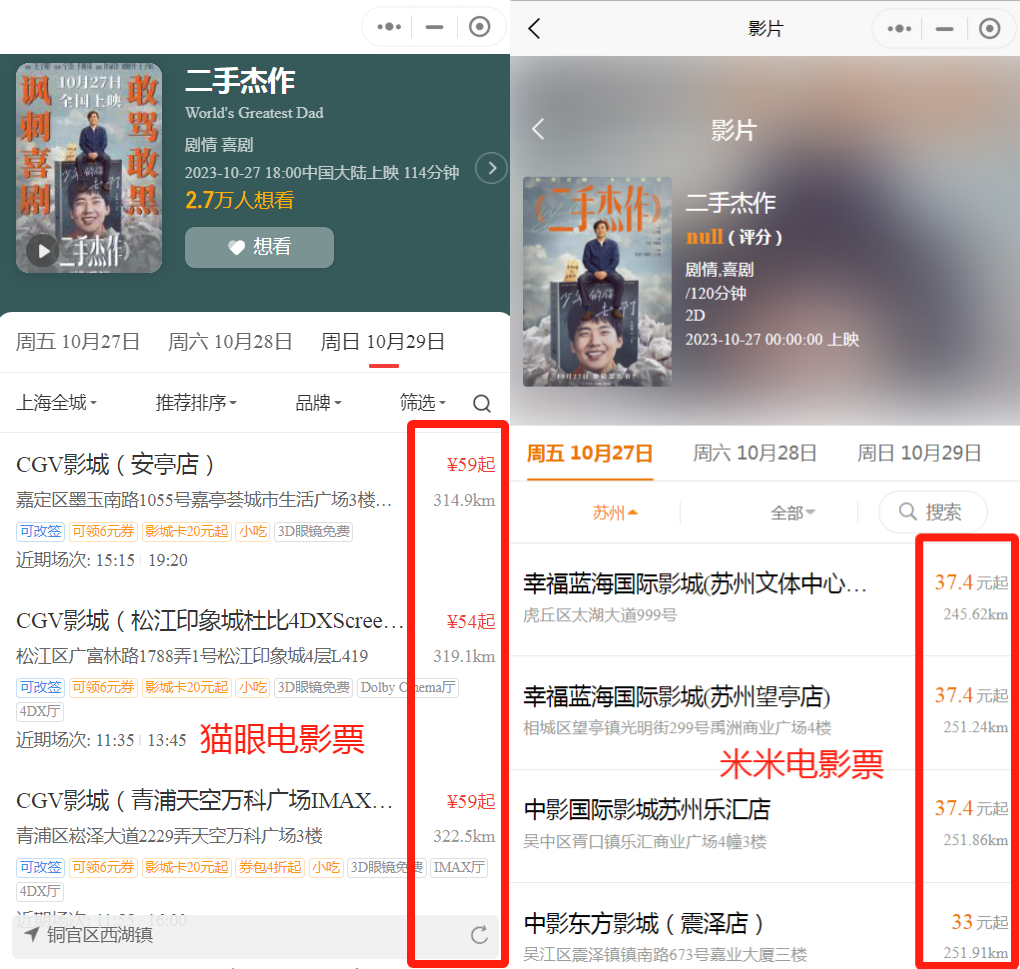
Task: Click 33元起 price for 震泽店
Action: point(980,922)
